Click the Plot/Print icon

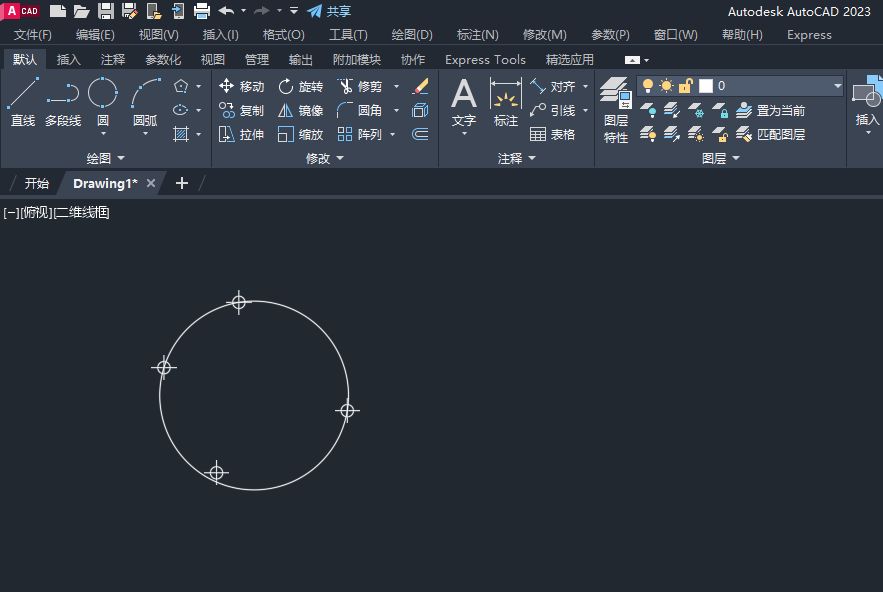(x=202, y=11)
